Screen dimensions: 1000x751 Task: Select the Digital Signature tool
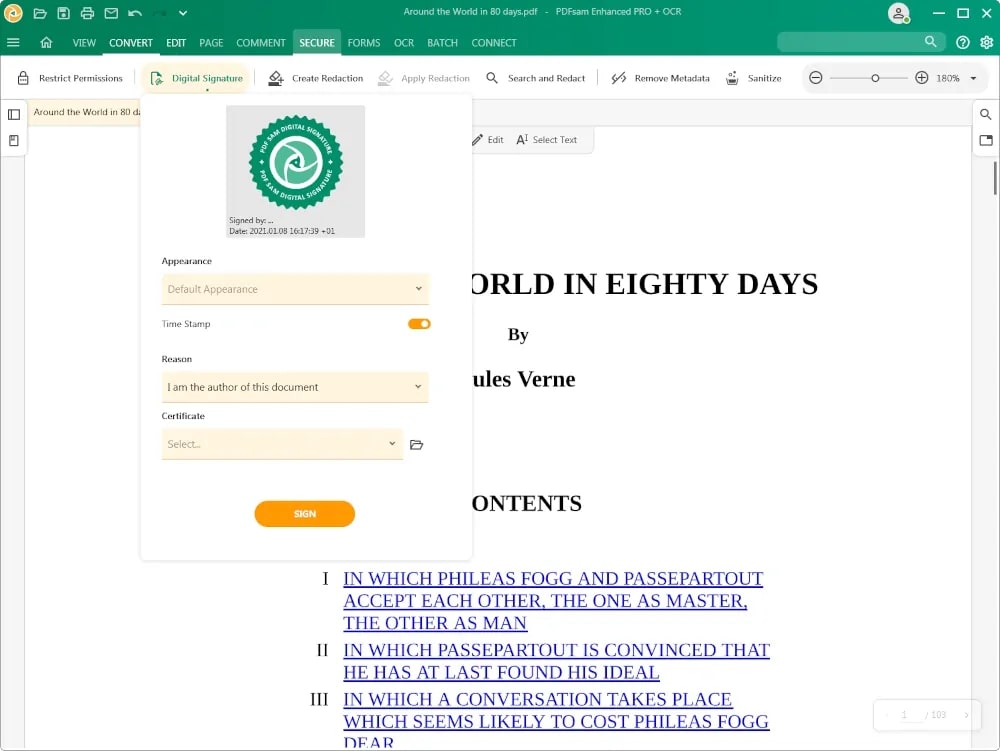click(196, 77)
